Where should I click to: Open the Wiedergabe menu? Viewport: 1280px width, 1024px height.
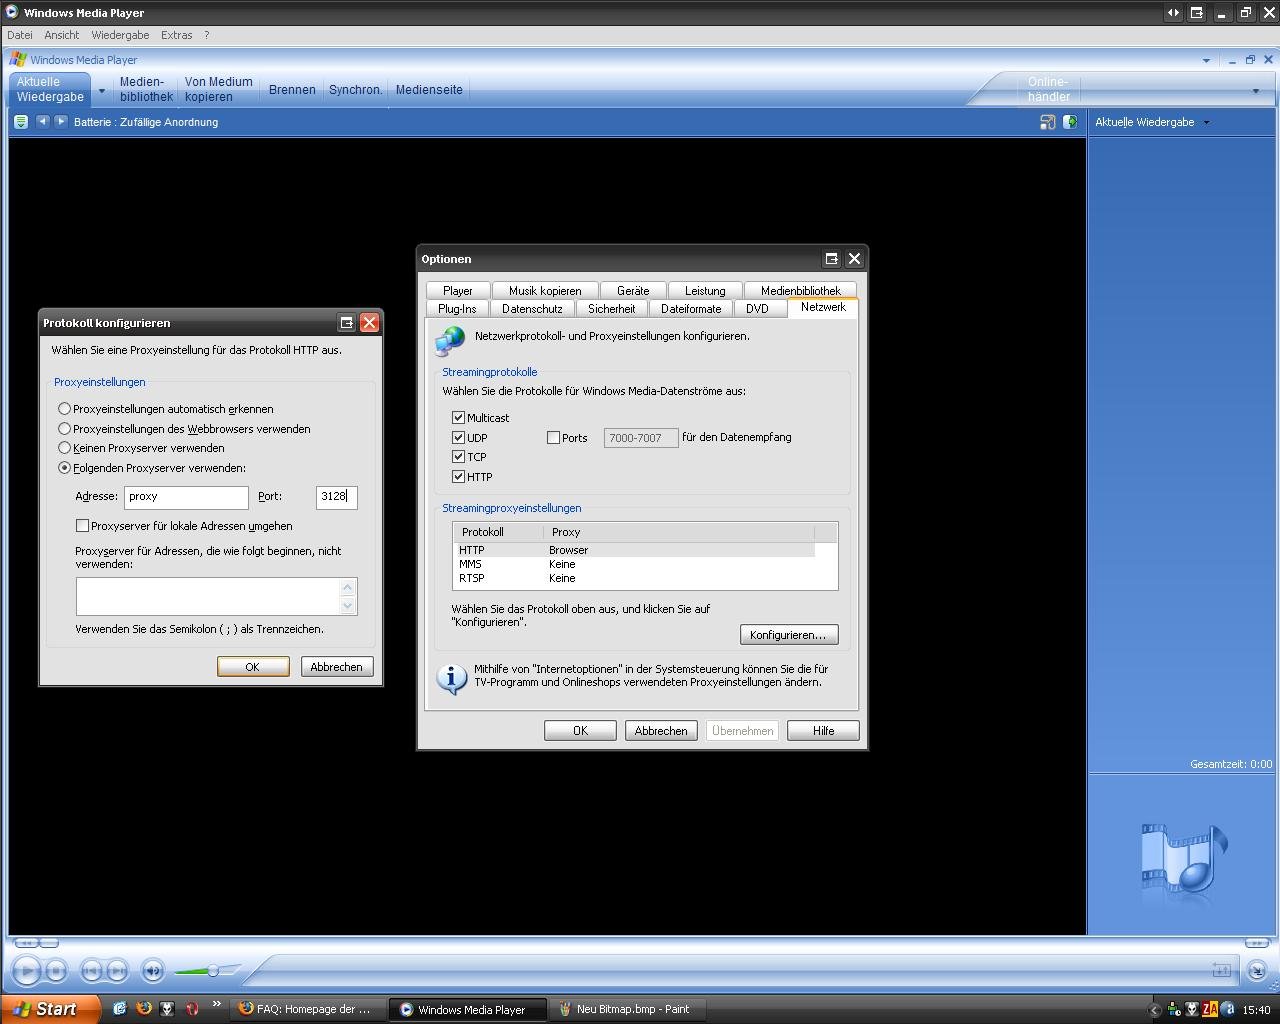[120, 35]
